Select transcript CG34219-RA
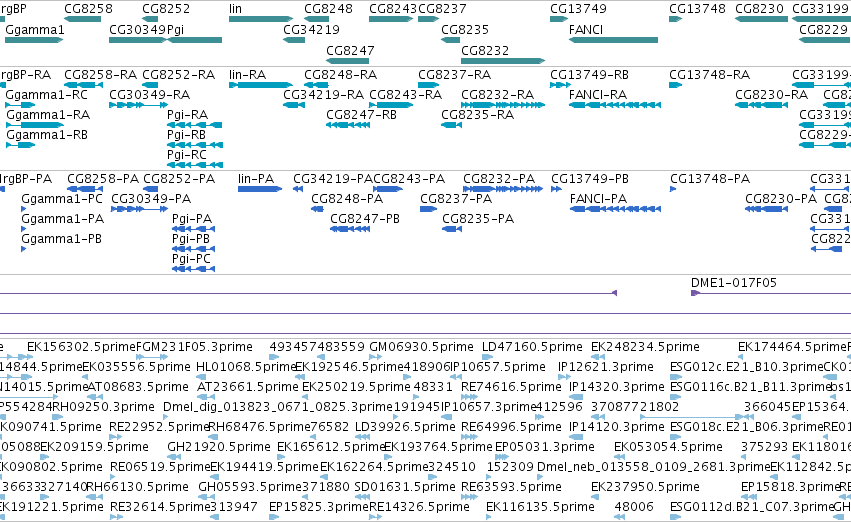This screenshot has height=522, width=851. click(323, 95)
